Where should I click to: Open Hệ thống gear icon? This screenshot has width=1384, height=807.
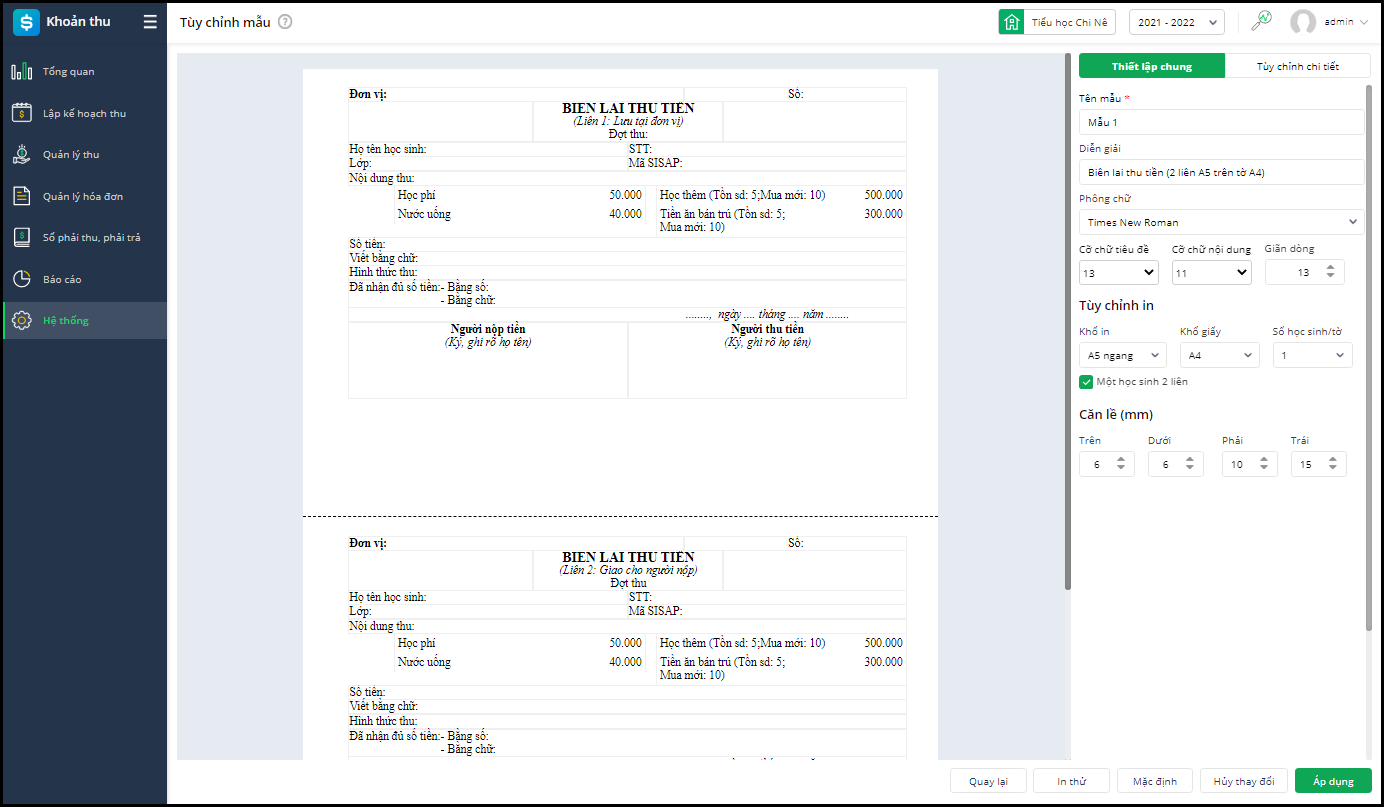(x=22, y=320)
